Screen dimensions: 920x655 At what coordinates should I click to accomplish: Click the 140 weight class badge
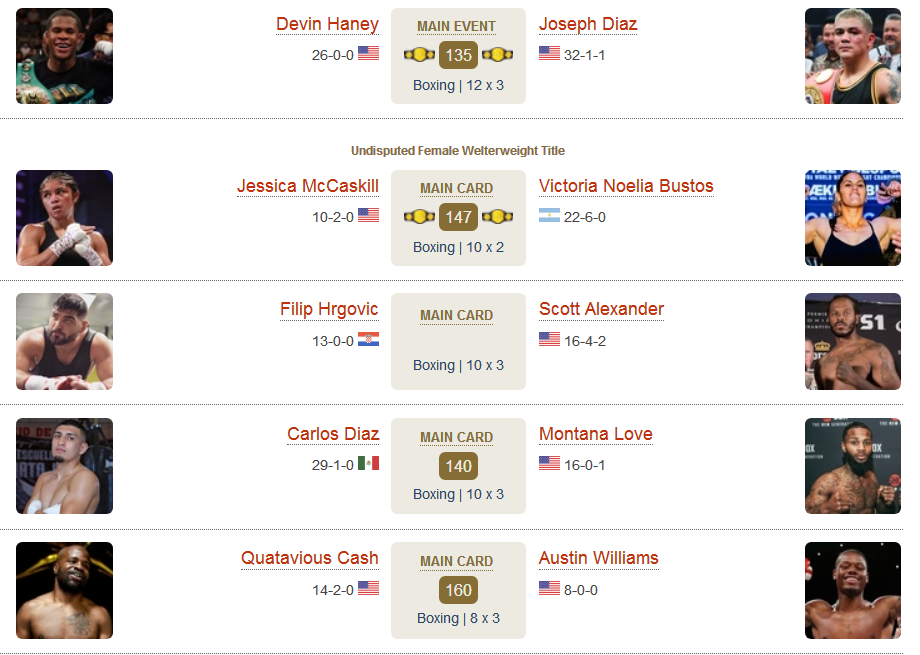[458, 466]
